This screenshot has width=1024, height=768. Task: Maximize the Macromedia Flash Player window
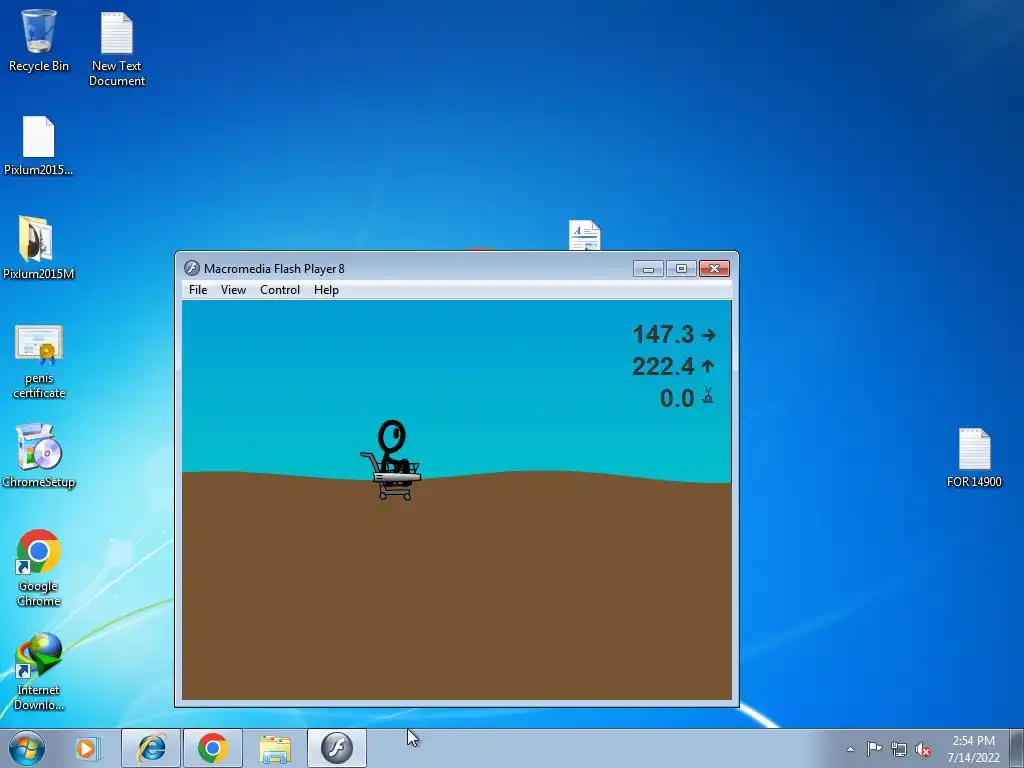point(681,269)
